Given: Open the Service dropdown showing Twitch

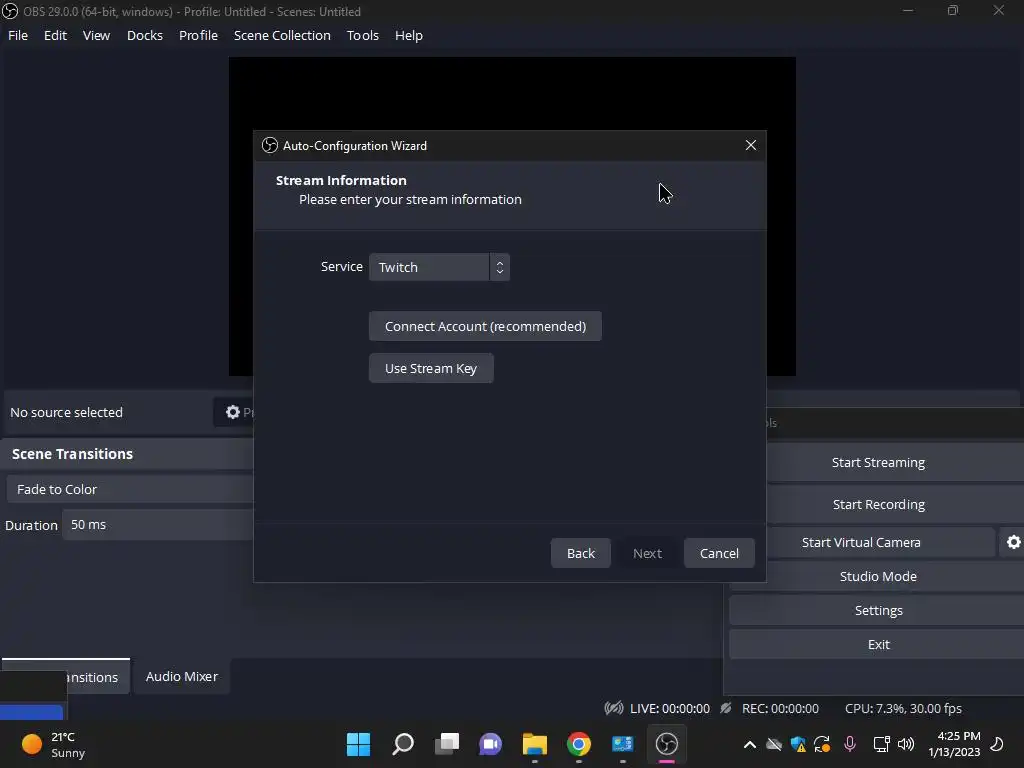Looking at the screenshot, I should pos(439,267).
